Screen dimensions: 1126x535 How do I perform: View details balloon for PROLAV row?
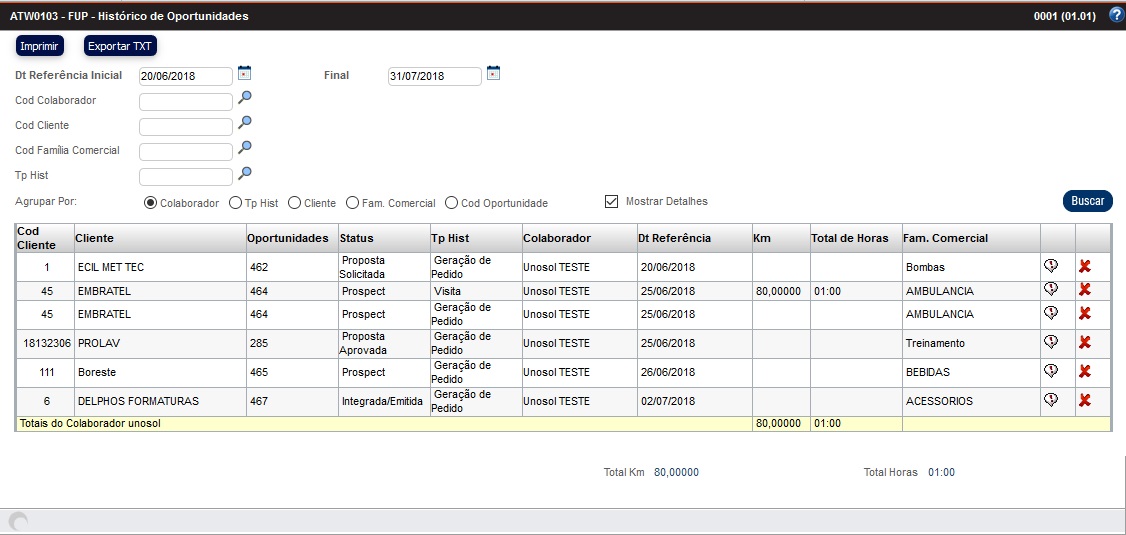(x=1050, y=342)
